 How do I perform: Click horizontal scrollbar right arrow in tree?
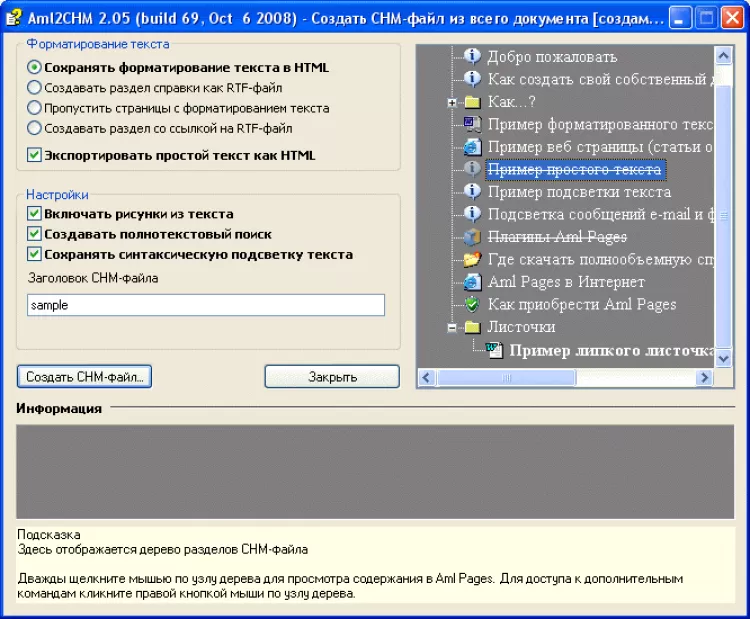[x=704, y=377]
